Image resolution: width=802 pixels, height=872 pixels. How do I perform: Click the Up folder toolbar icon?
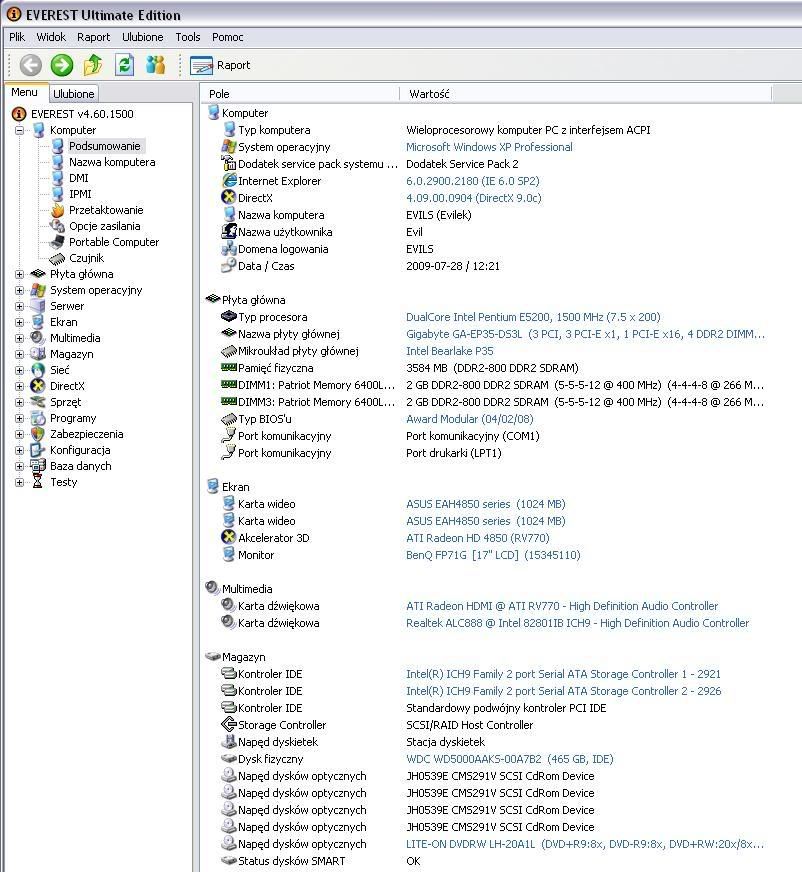93,65
